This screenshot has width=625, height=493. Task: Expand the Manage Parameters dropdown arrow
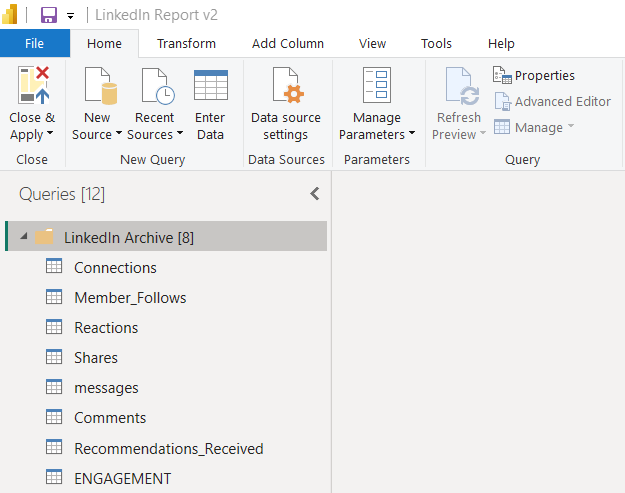412,133
